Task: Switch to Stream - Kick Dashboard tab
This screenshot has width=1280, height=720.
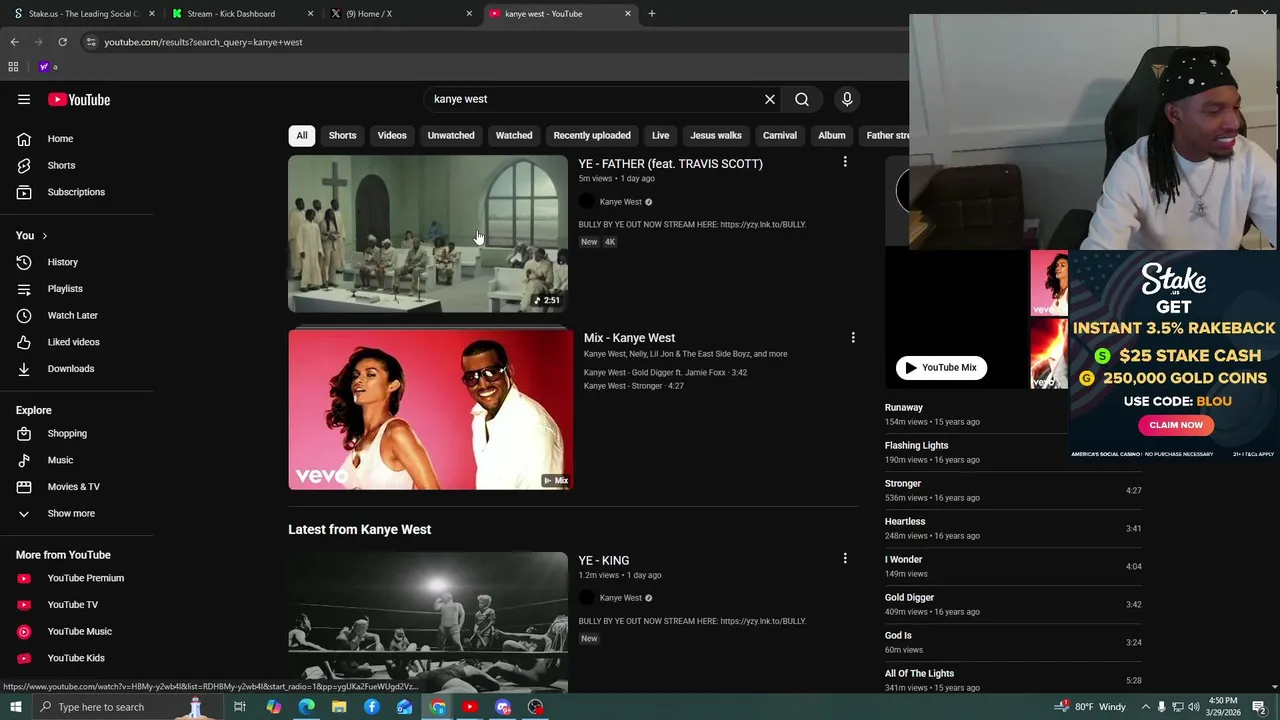Action: pyautogui.click(x=240, y=14)
